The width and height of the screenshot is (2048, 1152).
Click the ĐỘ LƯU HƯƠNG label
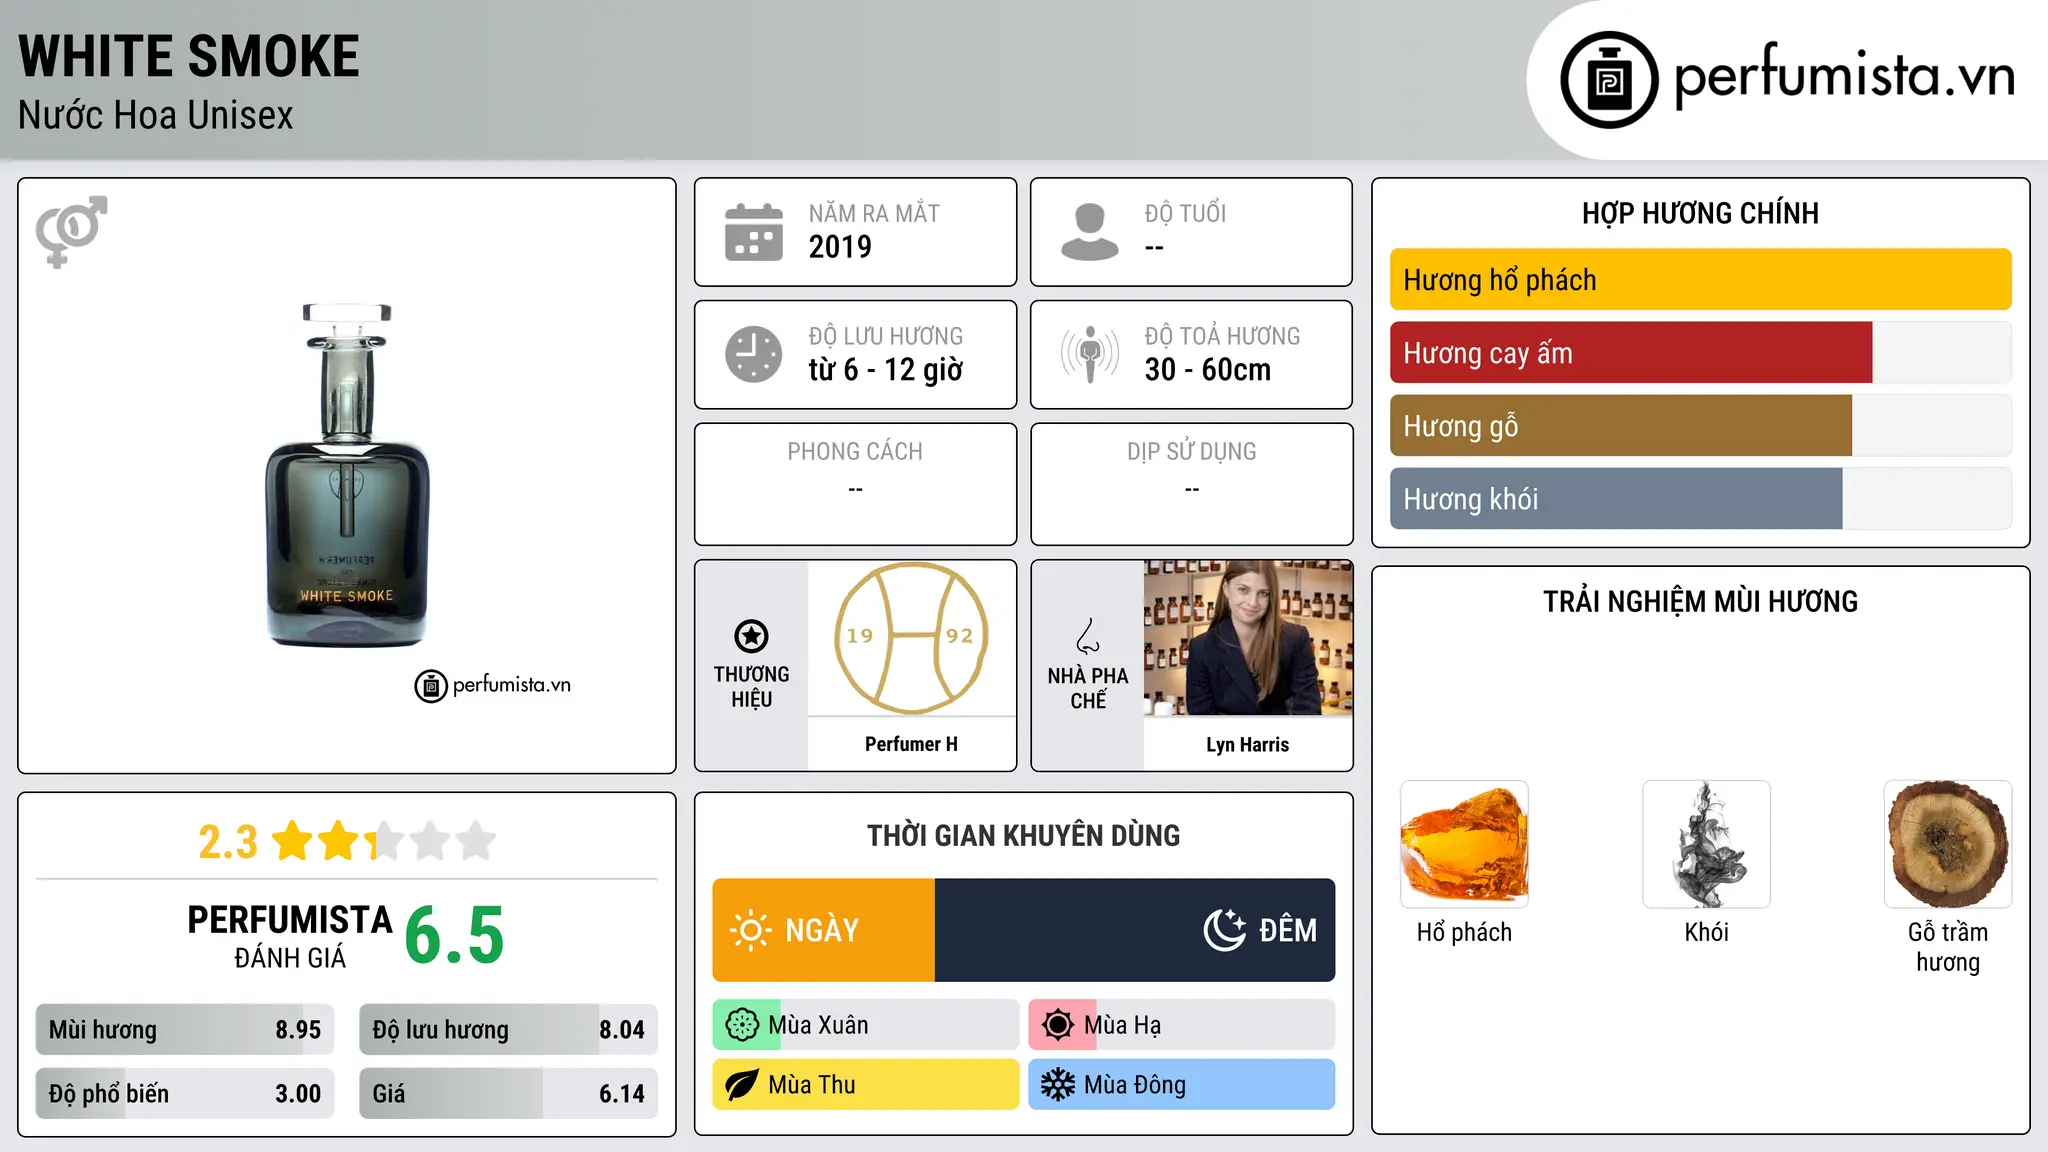pyautogui.click(x=886, y=336)
